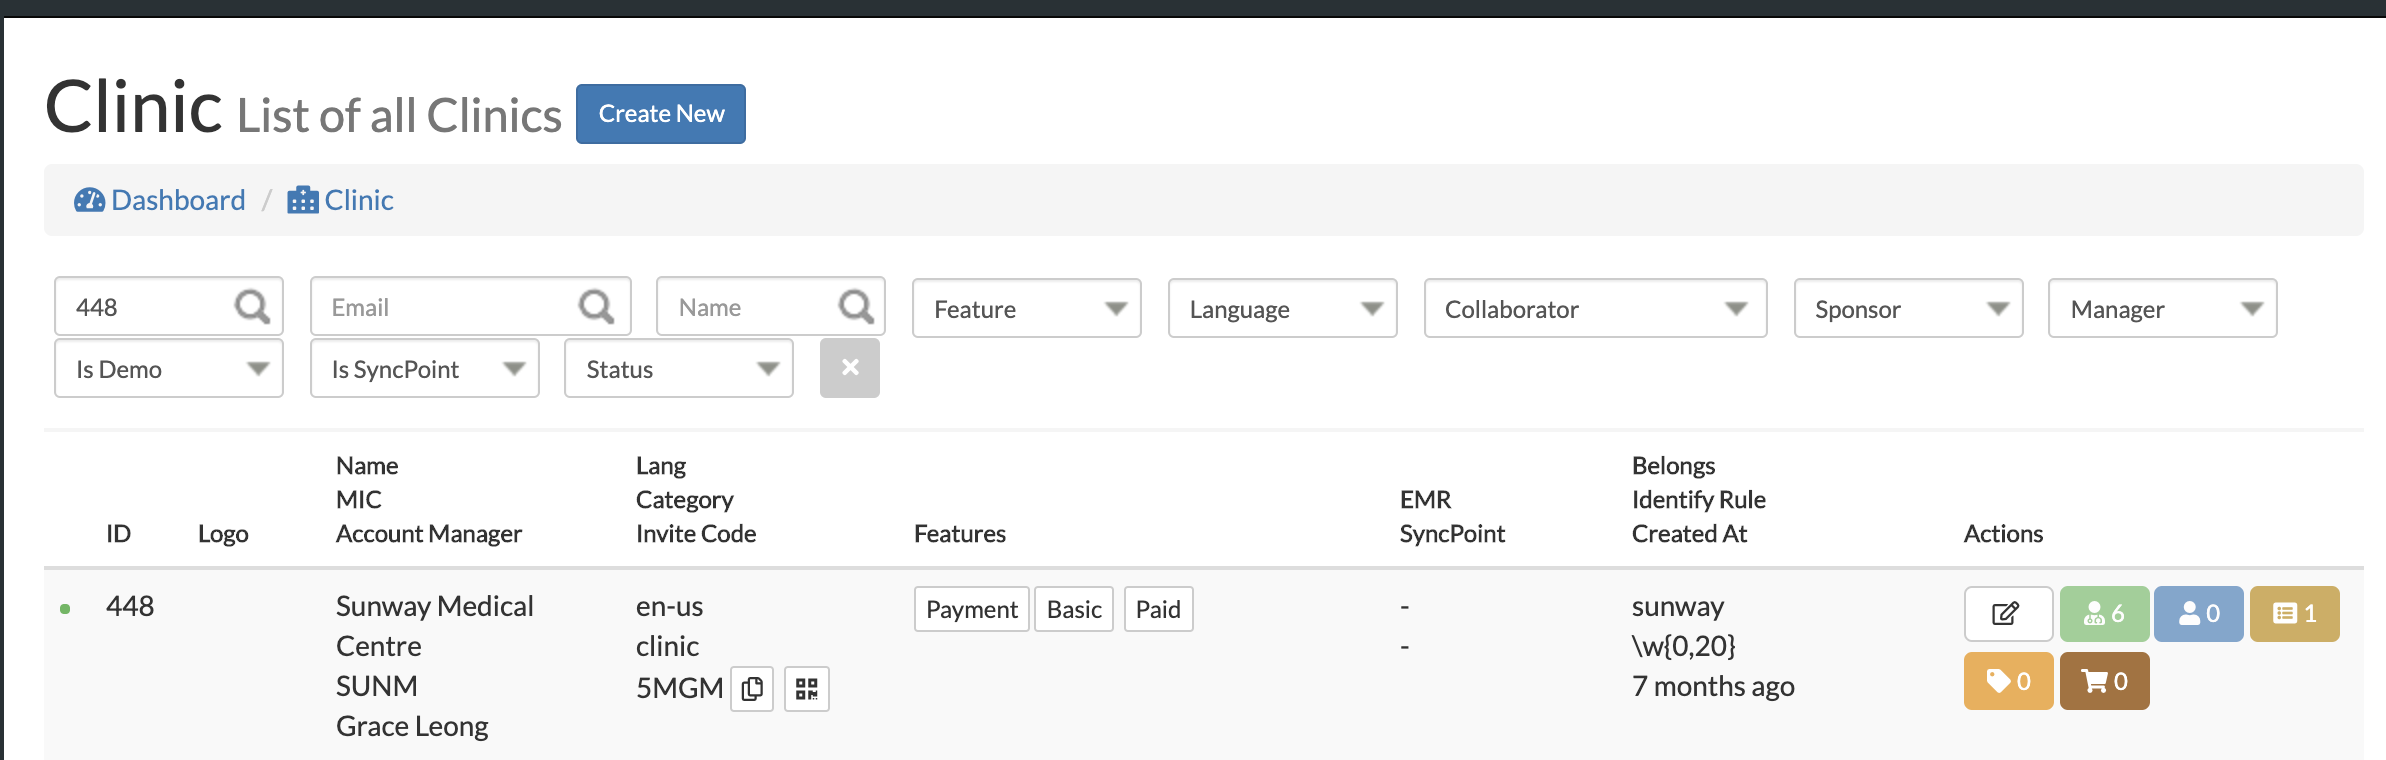This screenshot has width=2386, height=760.
Task: Show QR code for invite code
Action: pyautogui.click(x=806, y=689)
